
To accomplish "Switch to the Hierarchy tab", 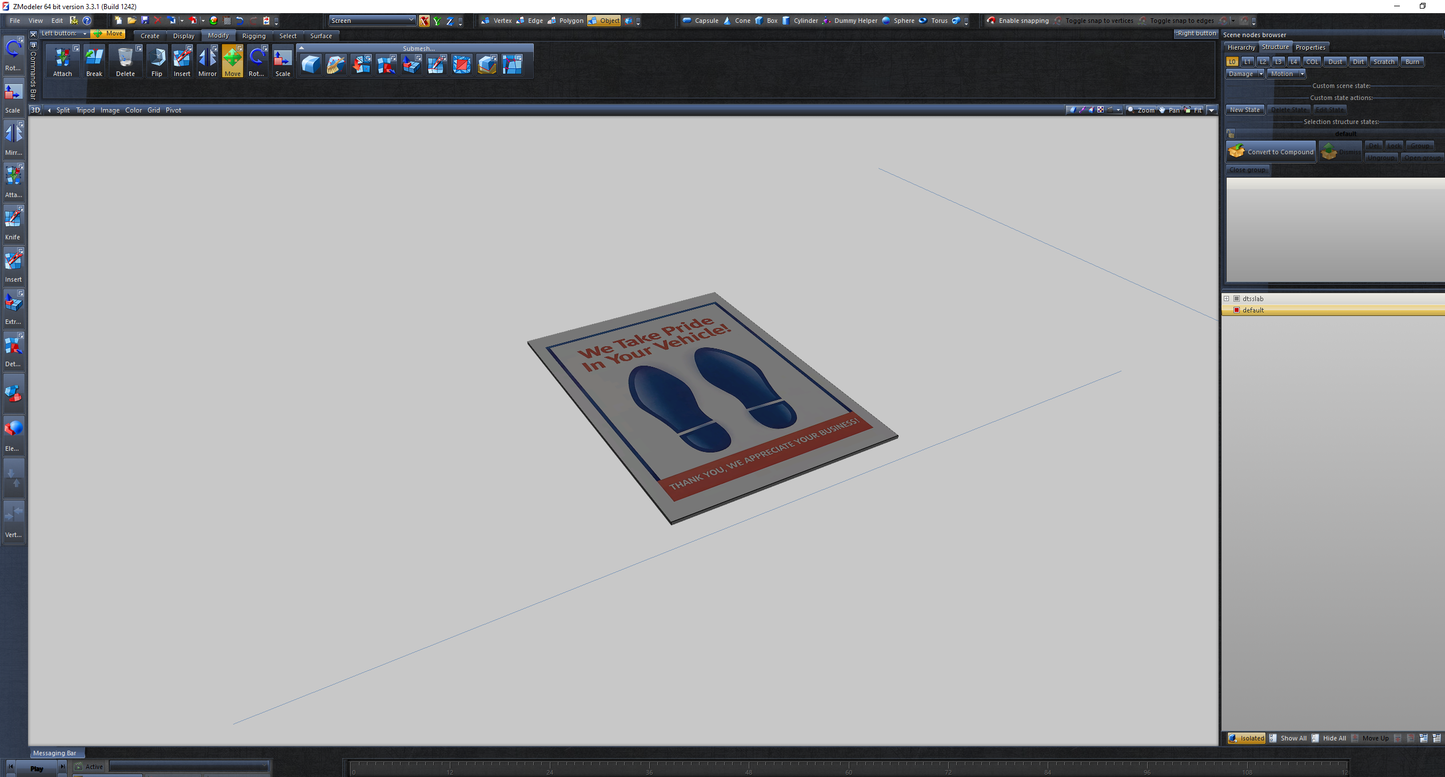I will pos(1241,46).
